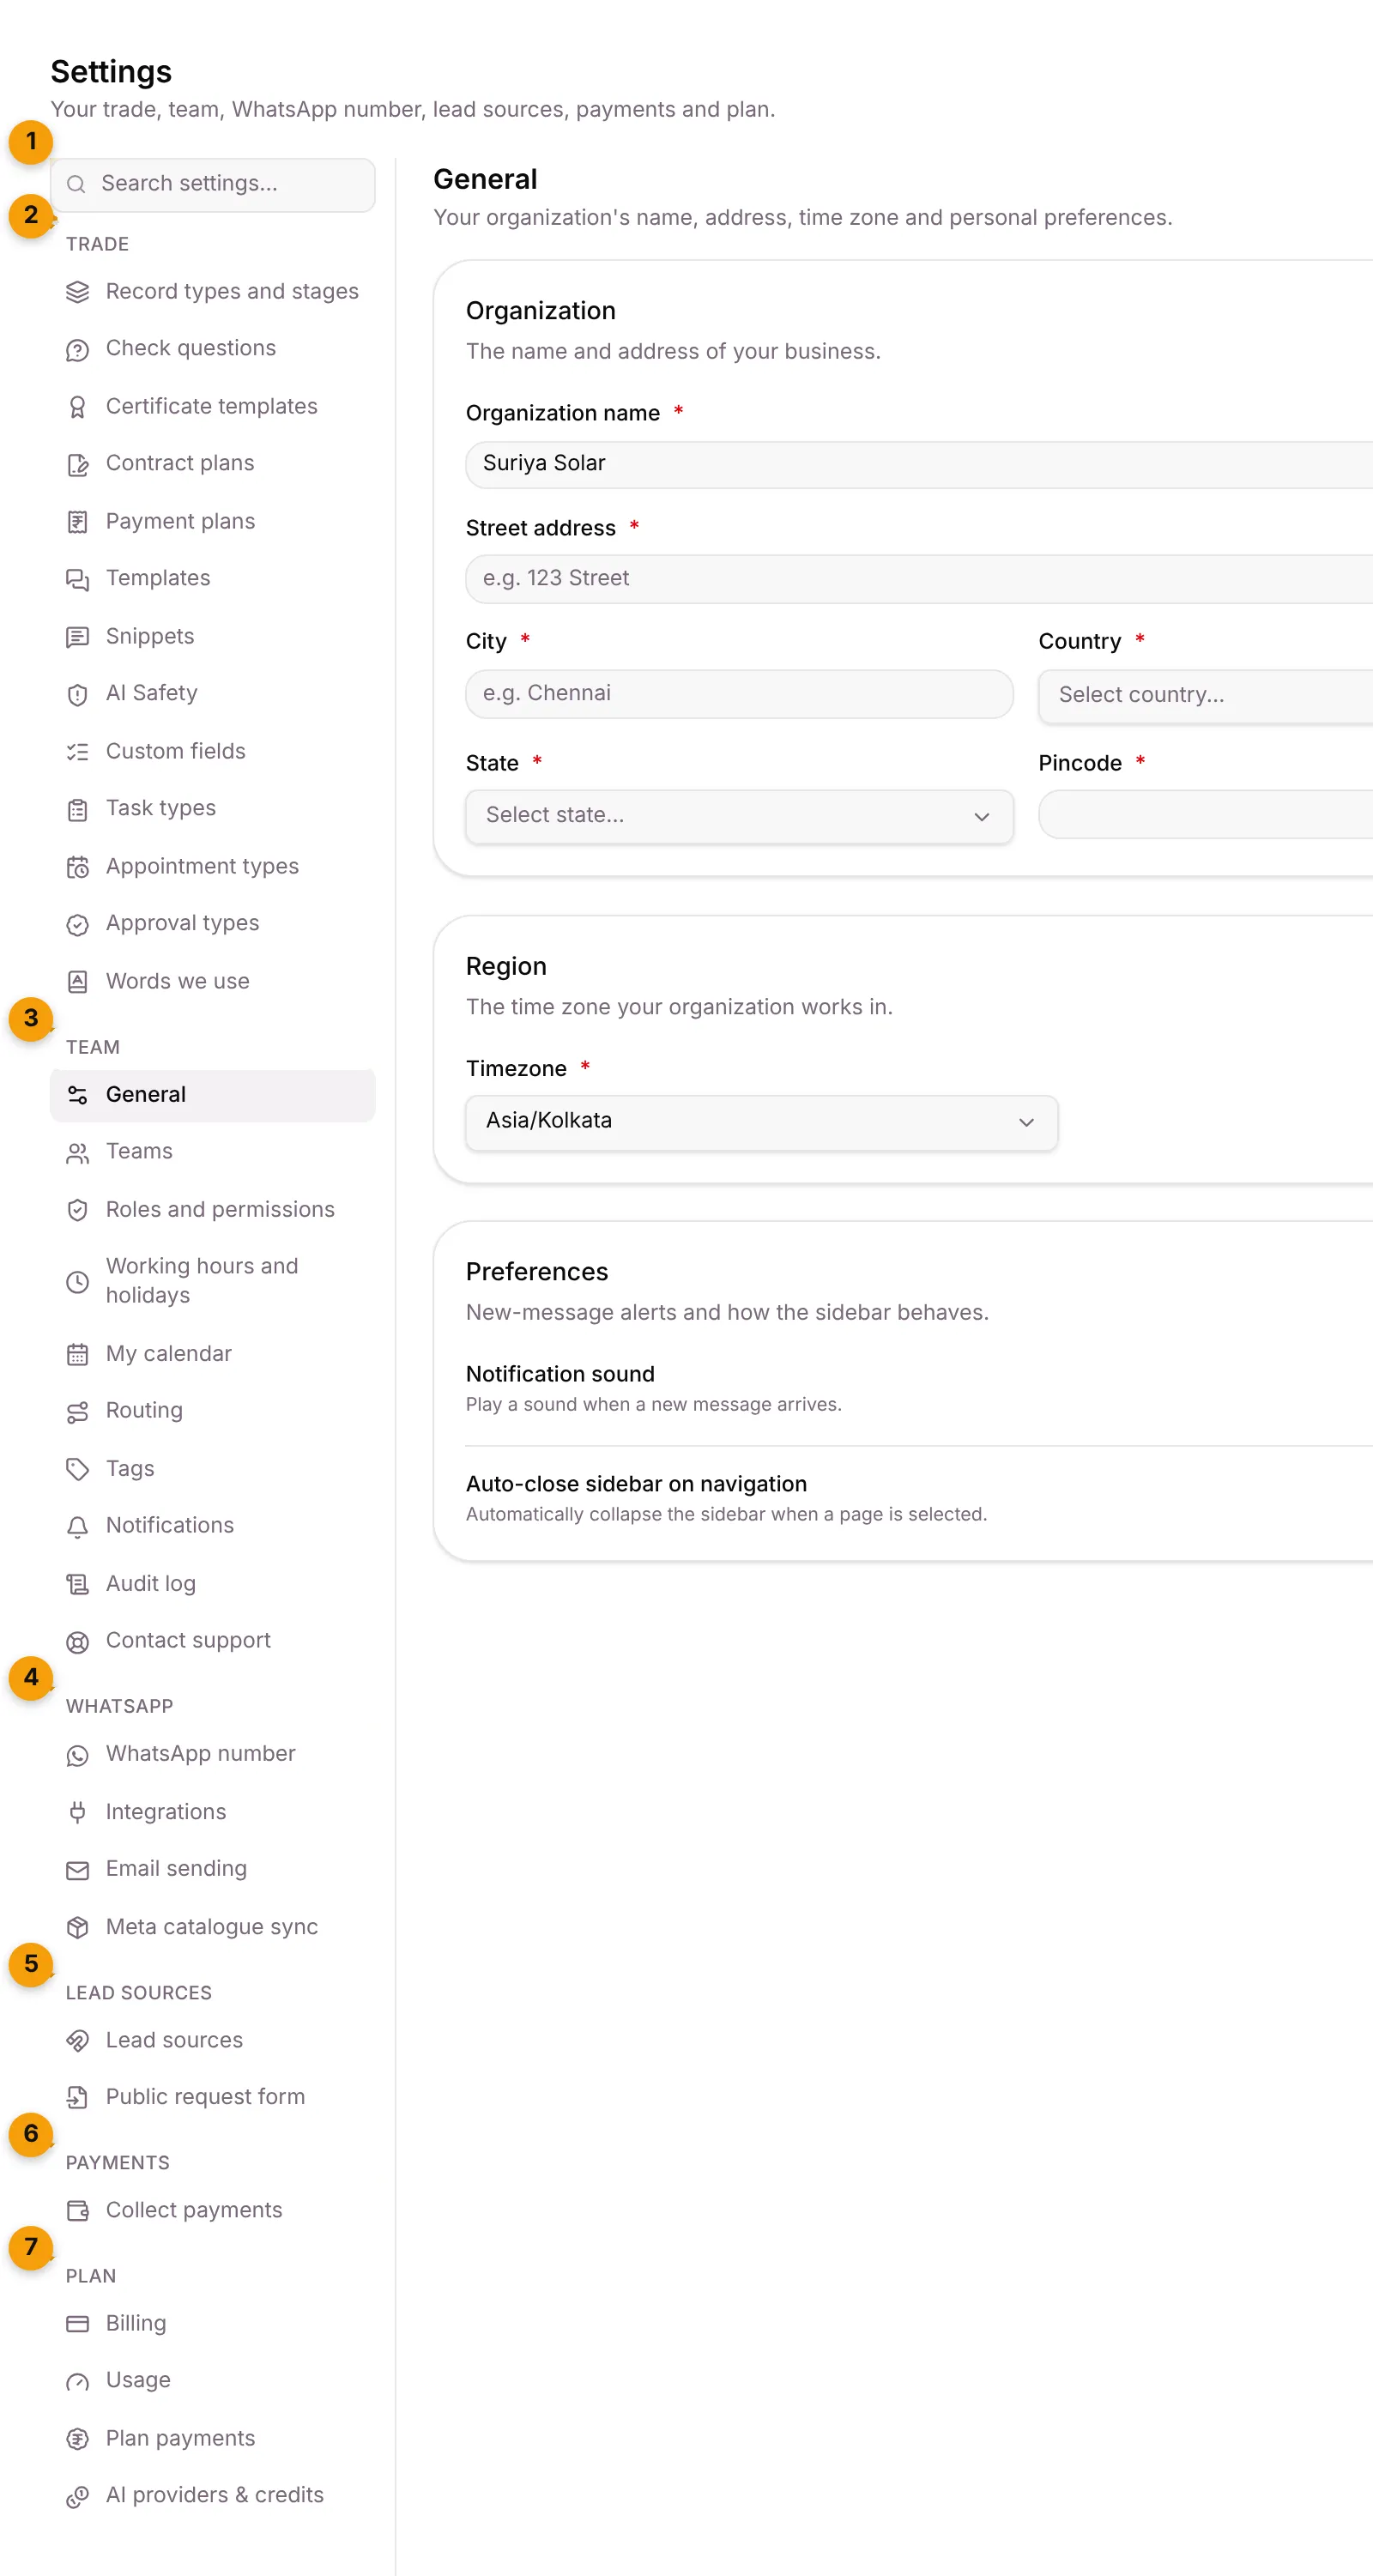Viewport: 1373px width, 2576px height.
Task: Open Billing settings
Action: tap(213, 2324)
